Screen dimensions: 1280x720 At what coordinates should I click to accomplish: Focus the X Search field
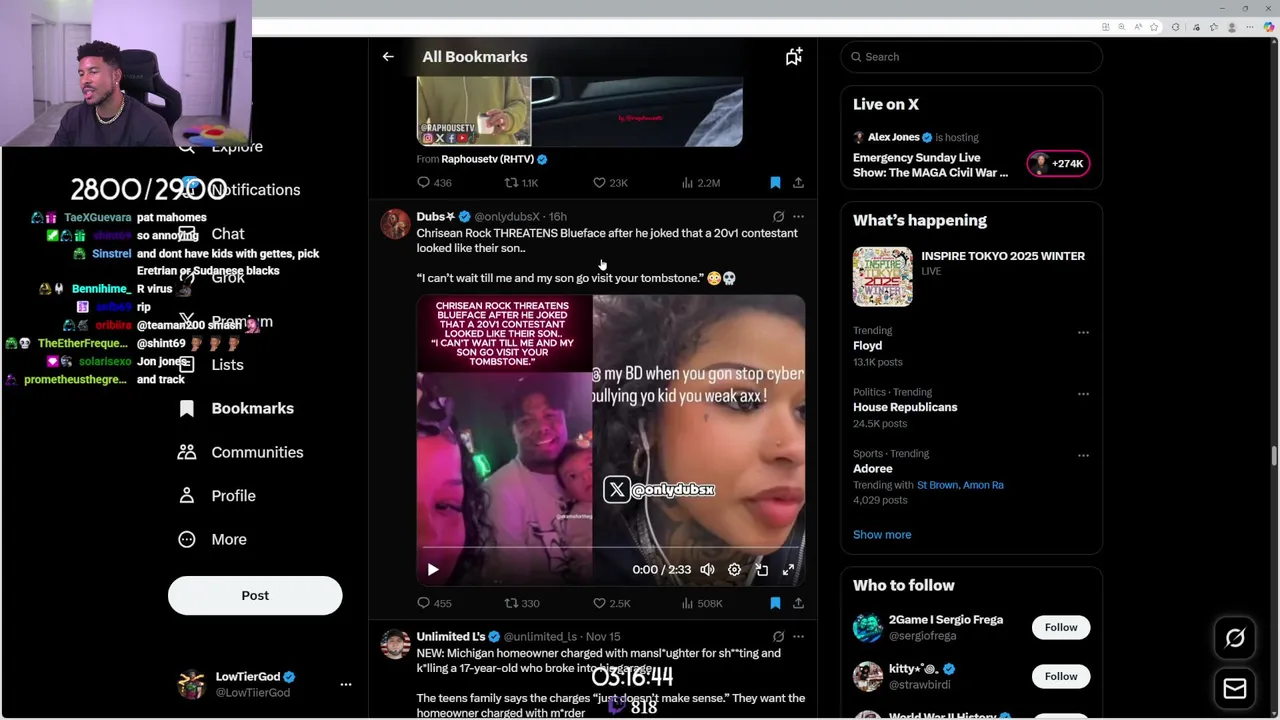click(x=971, y=57)
